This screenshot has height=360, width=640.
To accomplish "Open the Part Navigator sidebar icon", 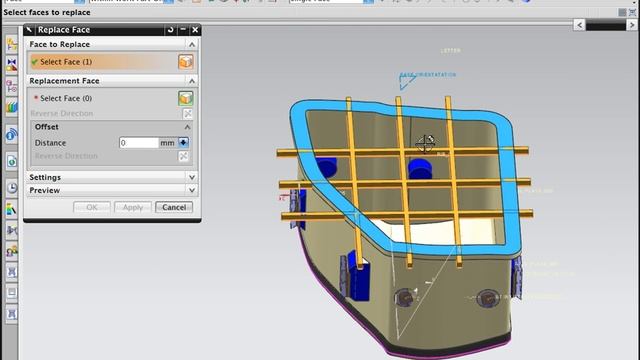I will tap(11, 86).
